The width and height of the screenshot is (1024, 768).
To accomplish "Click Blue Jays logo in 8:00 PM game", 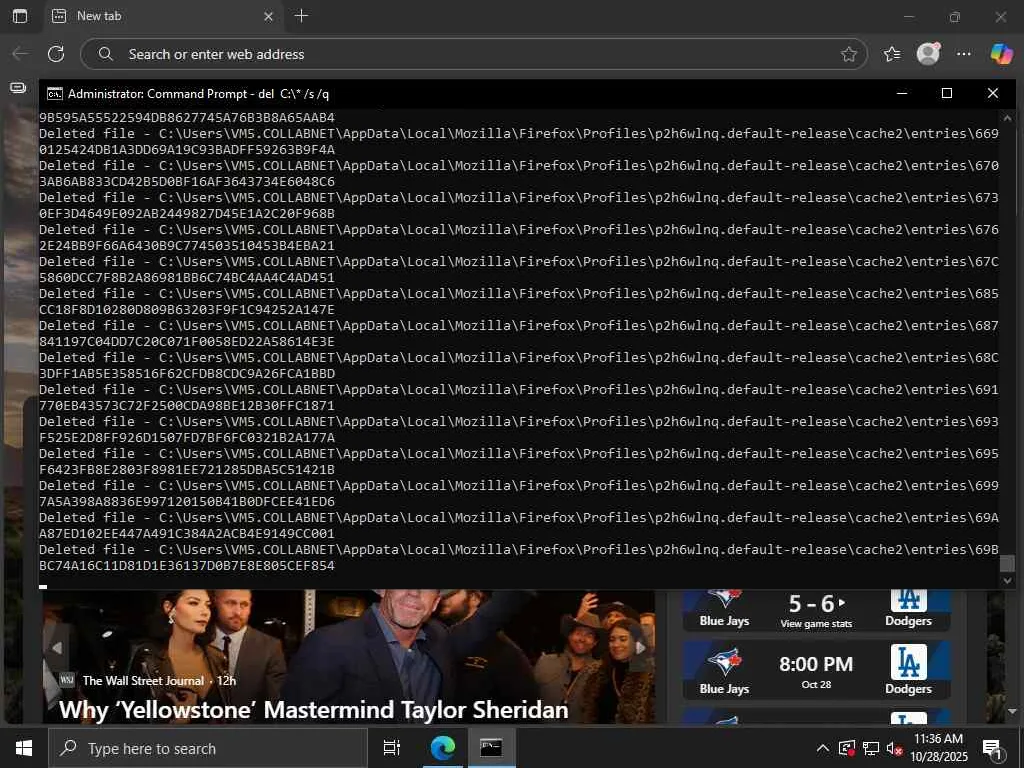I will click(724, 662).
